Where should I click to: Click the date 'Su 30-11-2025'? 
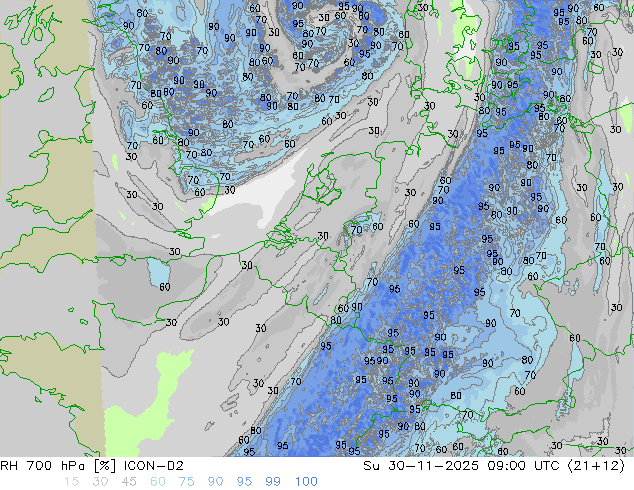pos(421,466)
